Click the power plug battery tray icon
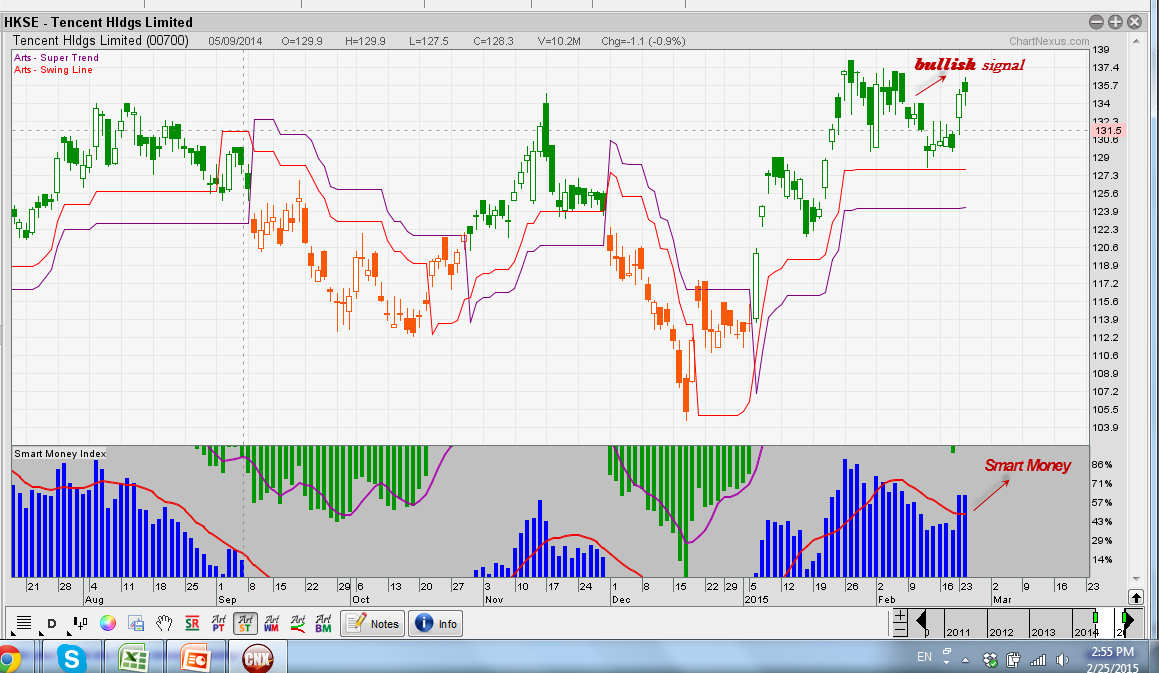Screen dimensions: 1159x673 click(1013, 660)
